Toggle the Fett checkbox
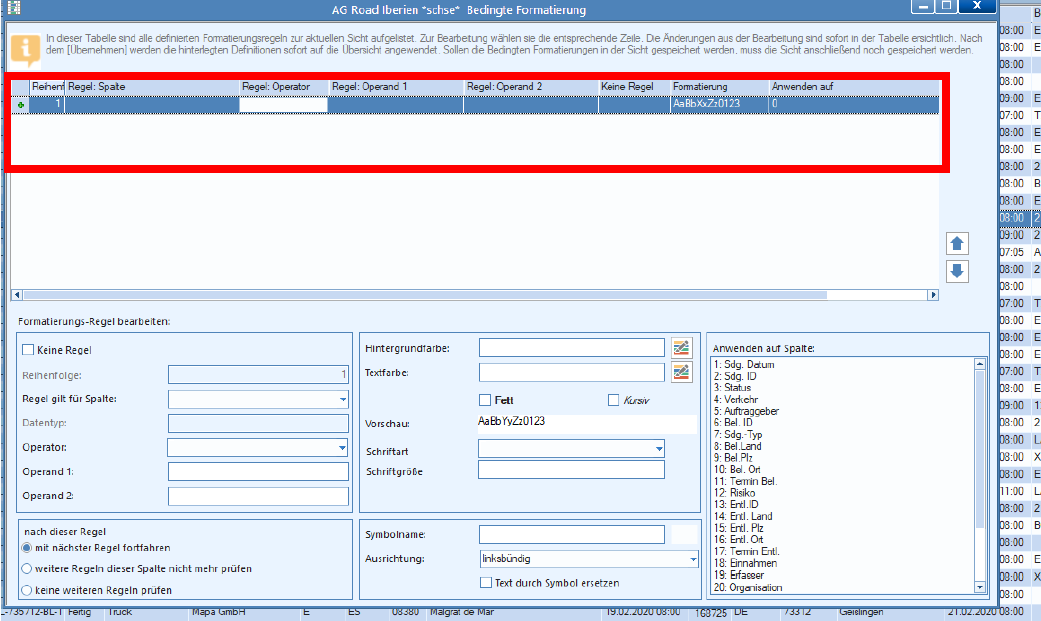The height and width of the screenshot is (621, 1041). [485, 400]
